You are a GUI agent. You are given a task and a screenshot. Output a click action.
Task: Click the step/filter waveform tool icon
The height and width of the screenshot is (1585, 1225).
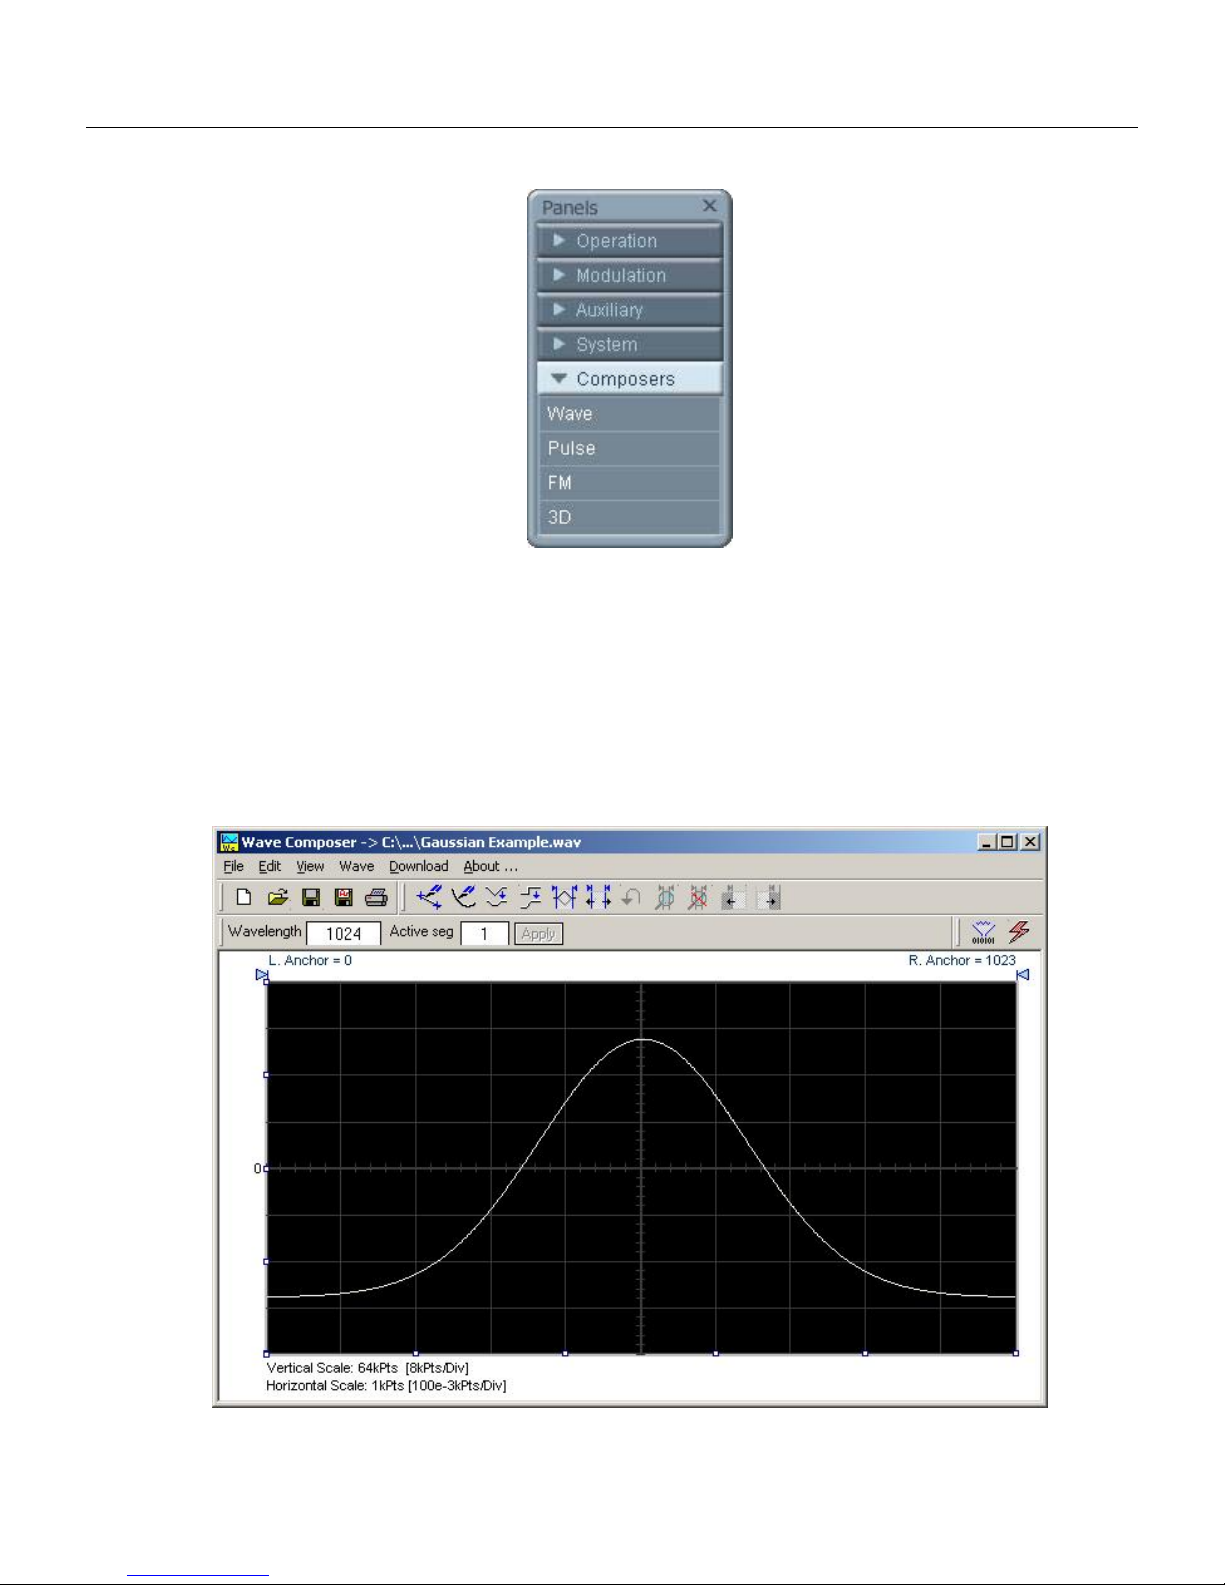531,897
